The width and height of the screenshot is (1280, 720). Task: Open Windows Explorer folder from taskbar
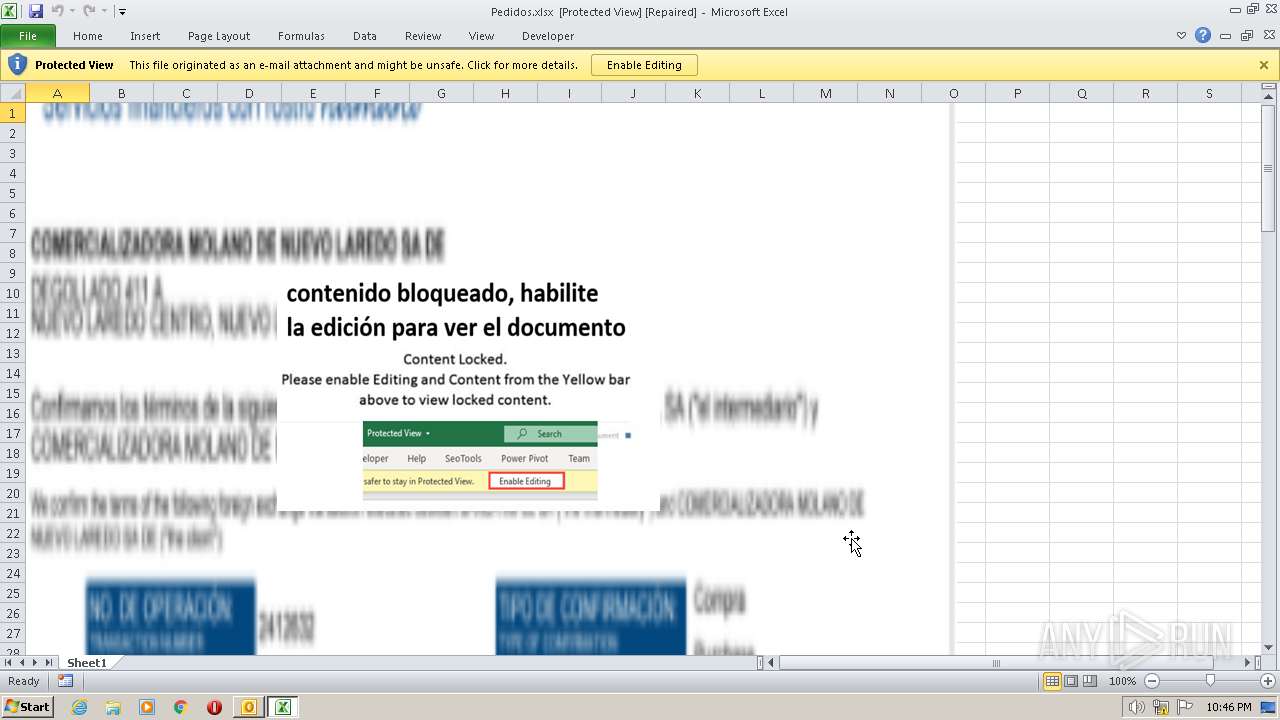coord(113,707)
